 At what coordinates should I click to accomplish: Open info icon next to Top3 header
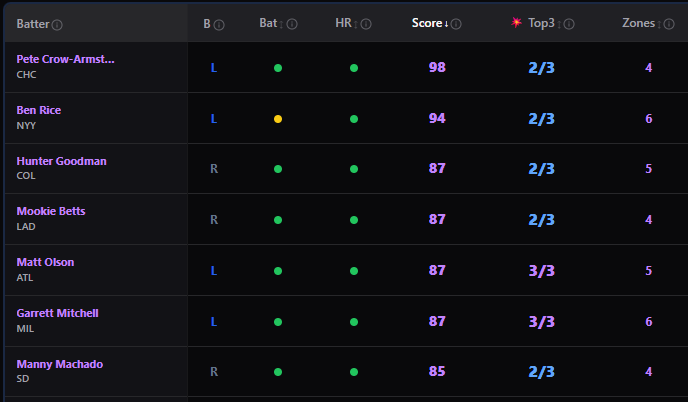[569, 24]
